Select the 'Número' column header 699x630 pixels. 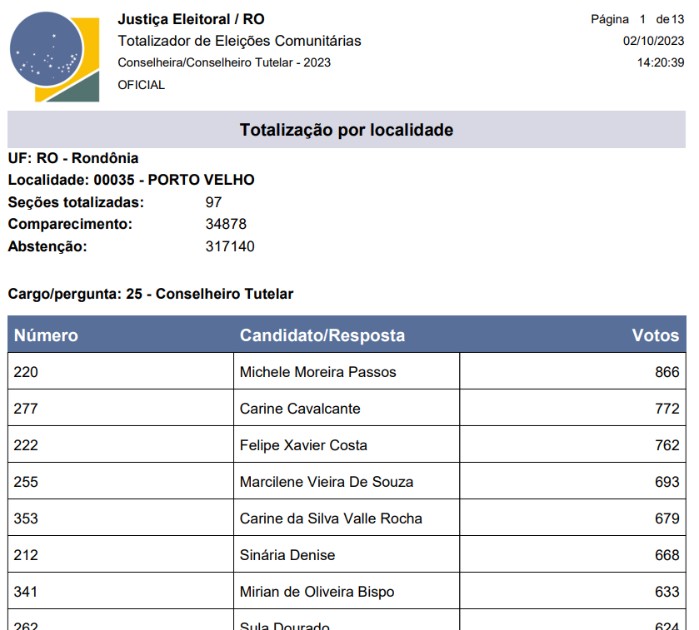46,336
